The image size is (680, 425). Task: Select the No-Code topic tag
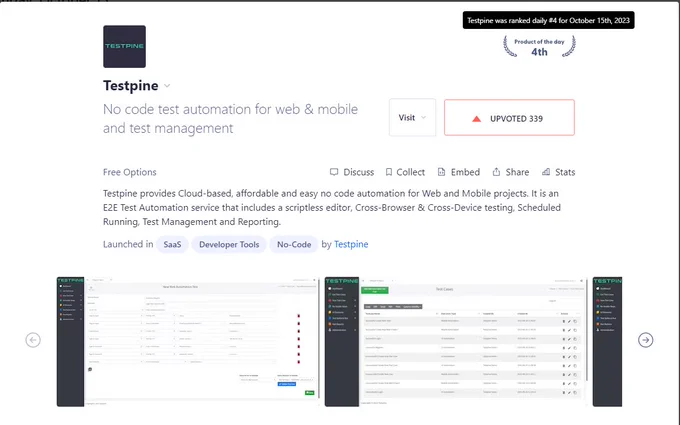pos(294,245)
